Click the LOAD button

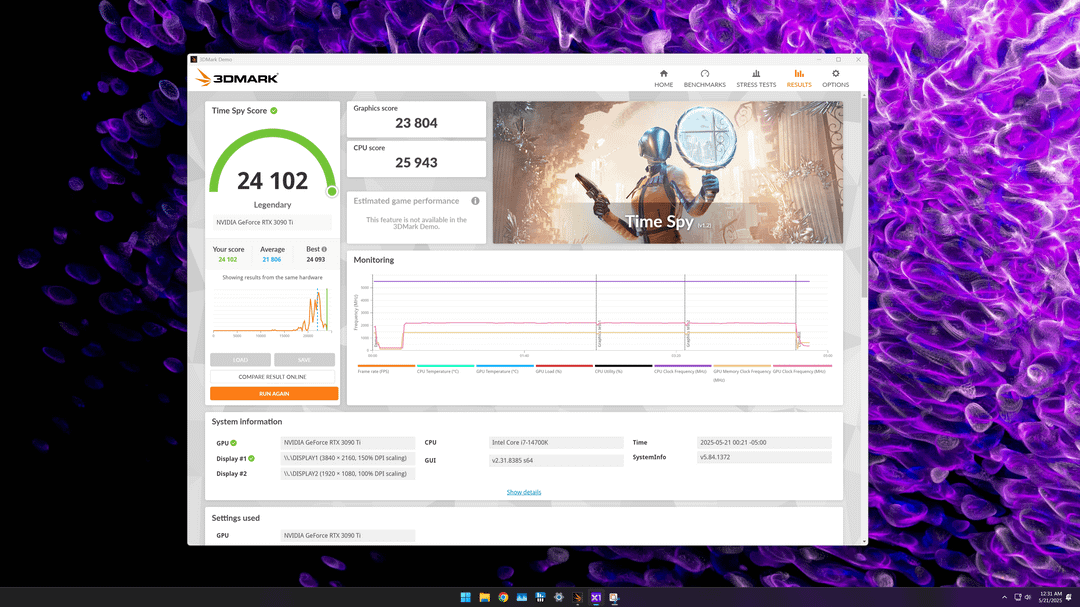[x=240, y=360]
